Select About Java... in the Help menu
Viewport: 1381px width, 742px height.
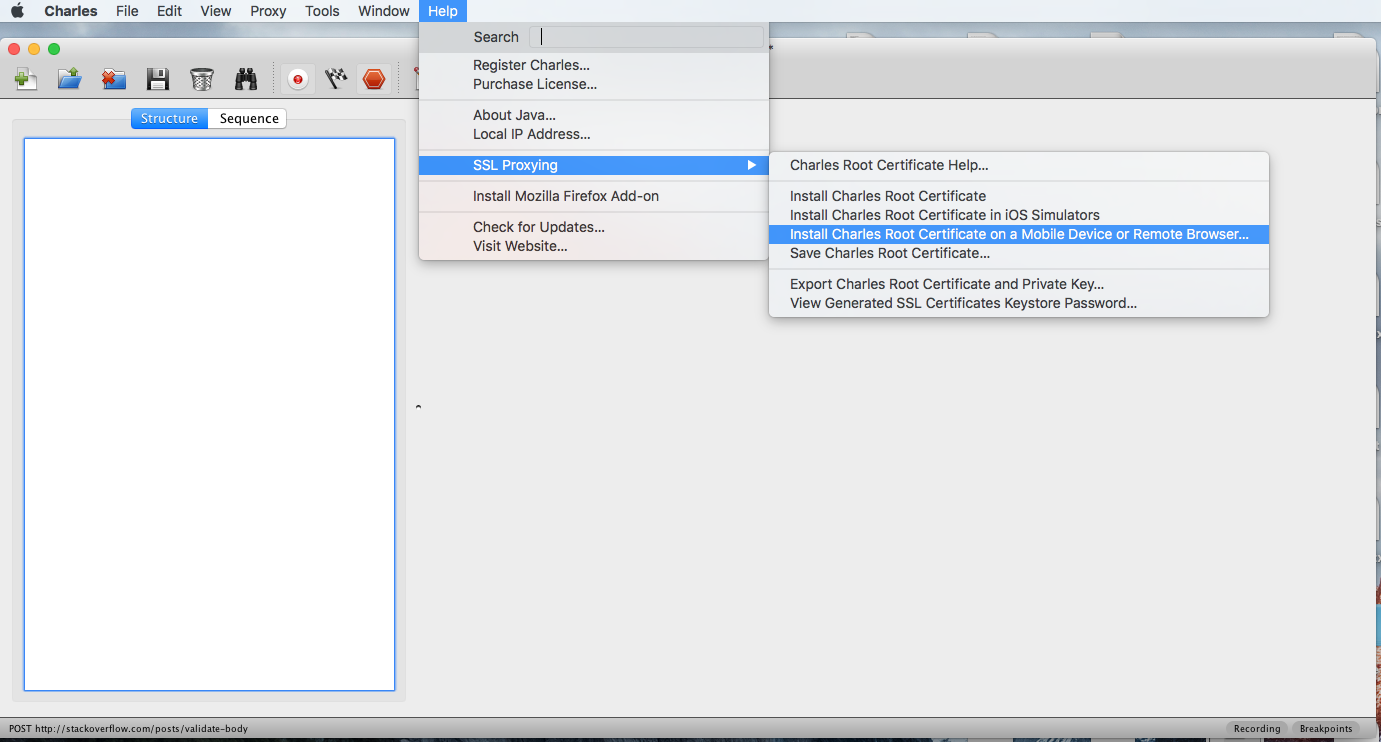coord(594,115)
